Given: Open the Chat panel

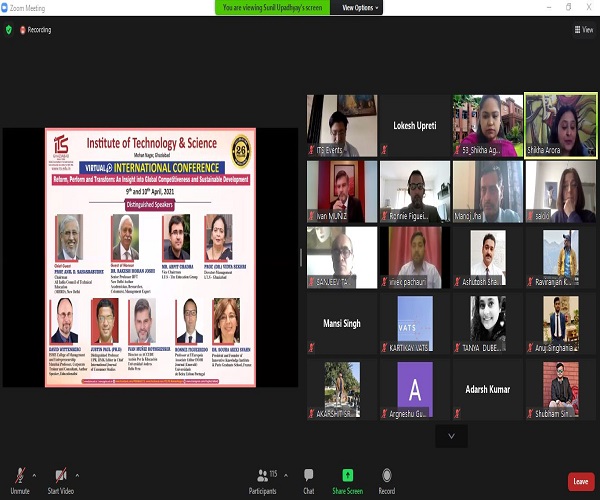Looking at the screenshot, I should point(309,482).
